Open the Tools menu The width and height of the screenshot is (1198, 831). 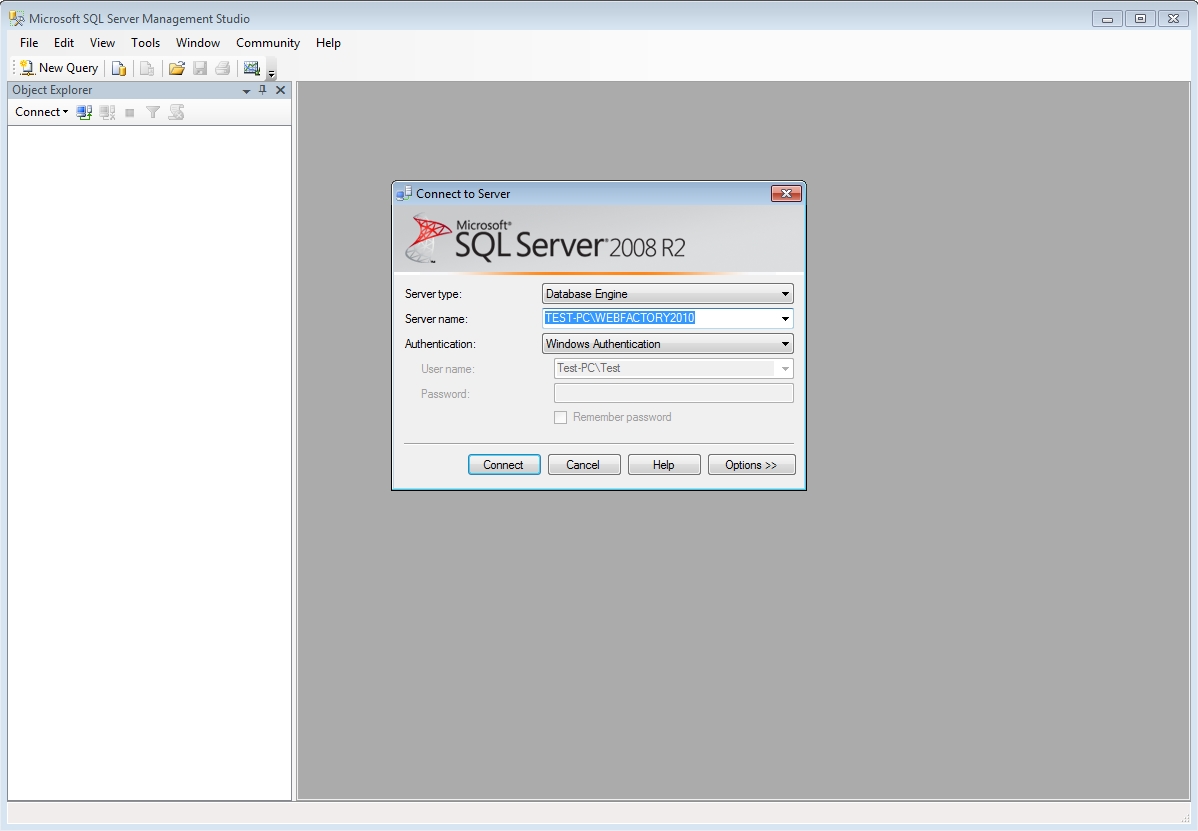click(x=145, y=43)
